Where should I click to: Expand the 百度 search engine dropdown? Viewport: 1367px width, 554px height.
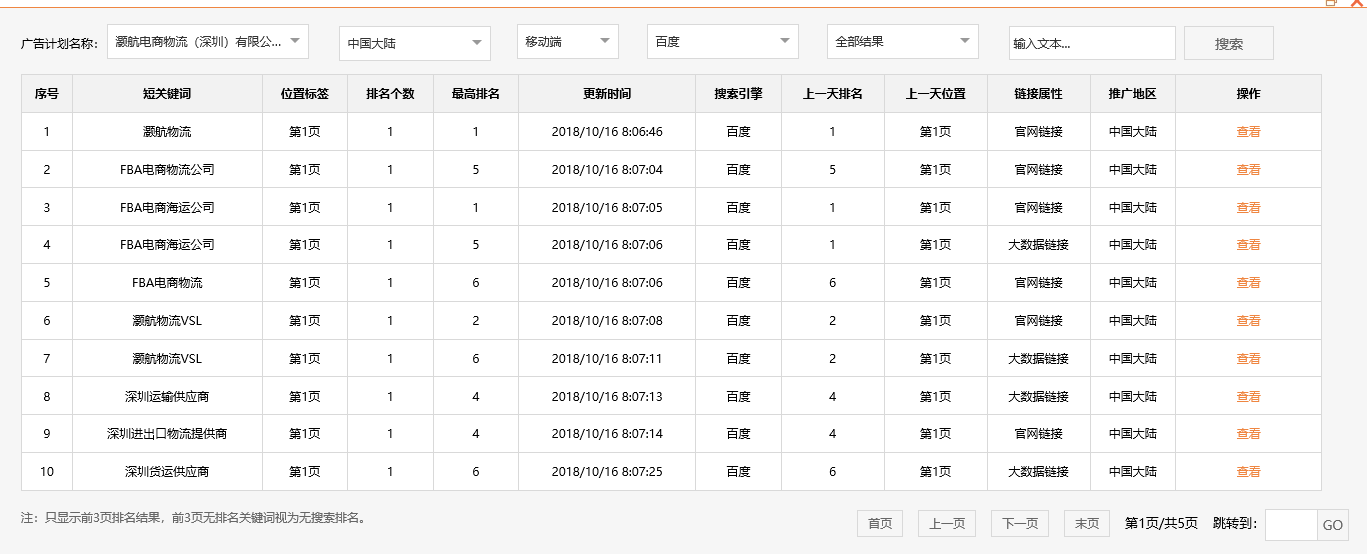[723, 42]
